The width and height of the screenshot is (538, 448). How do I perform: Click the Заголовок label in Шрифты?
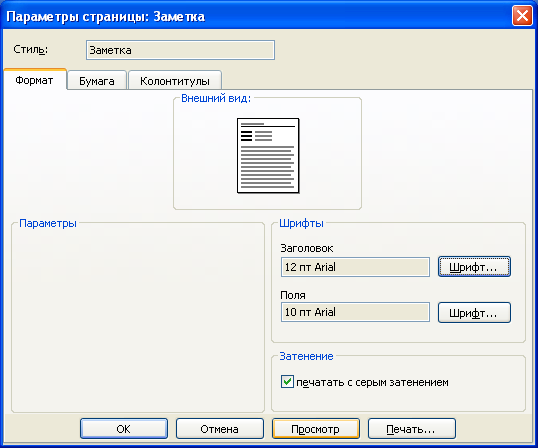(x=307, y=248)
